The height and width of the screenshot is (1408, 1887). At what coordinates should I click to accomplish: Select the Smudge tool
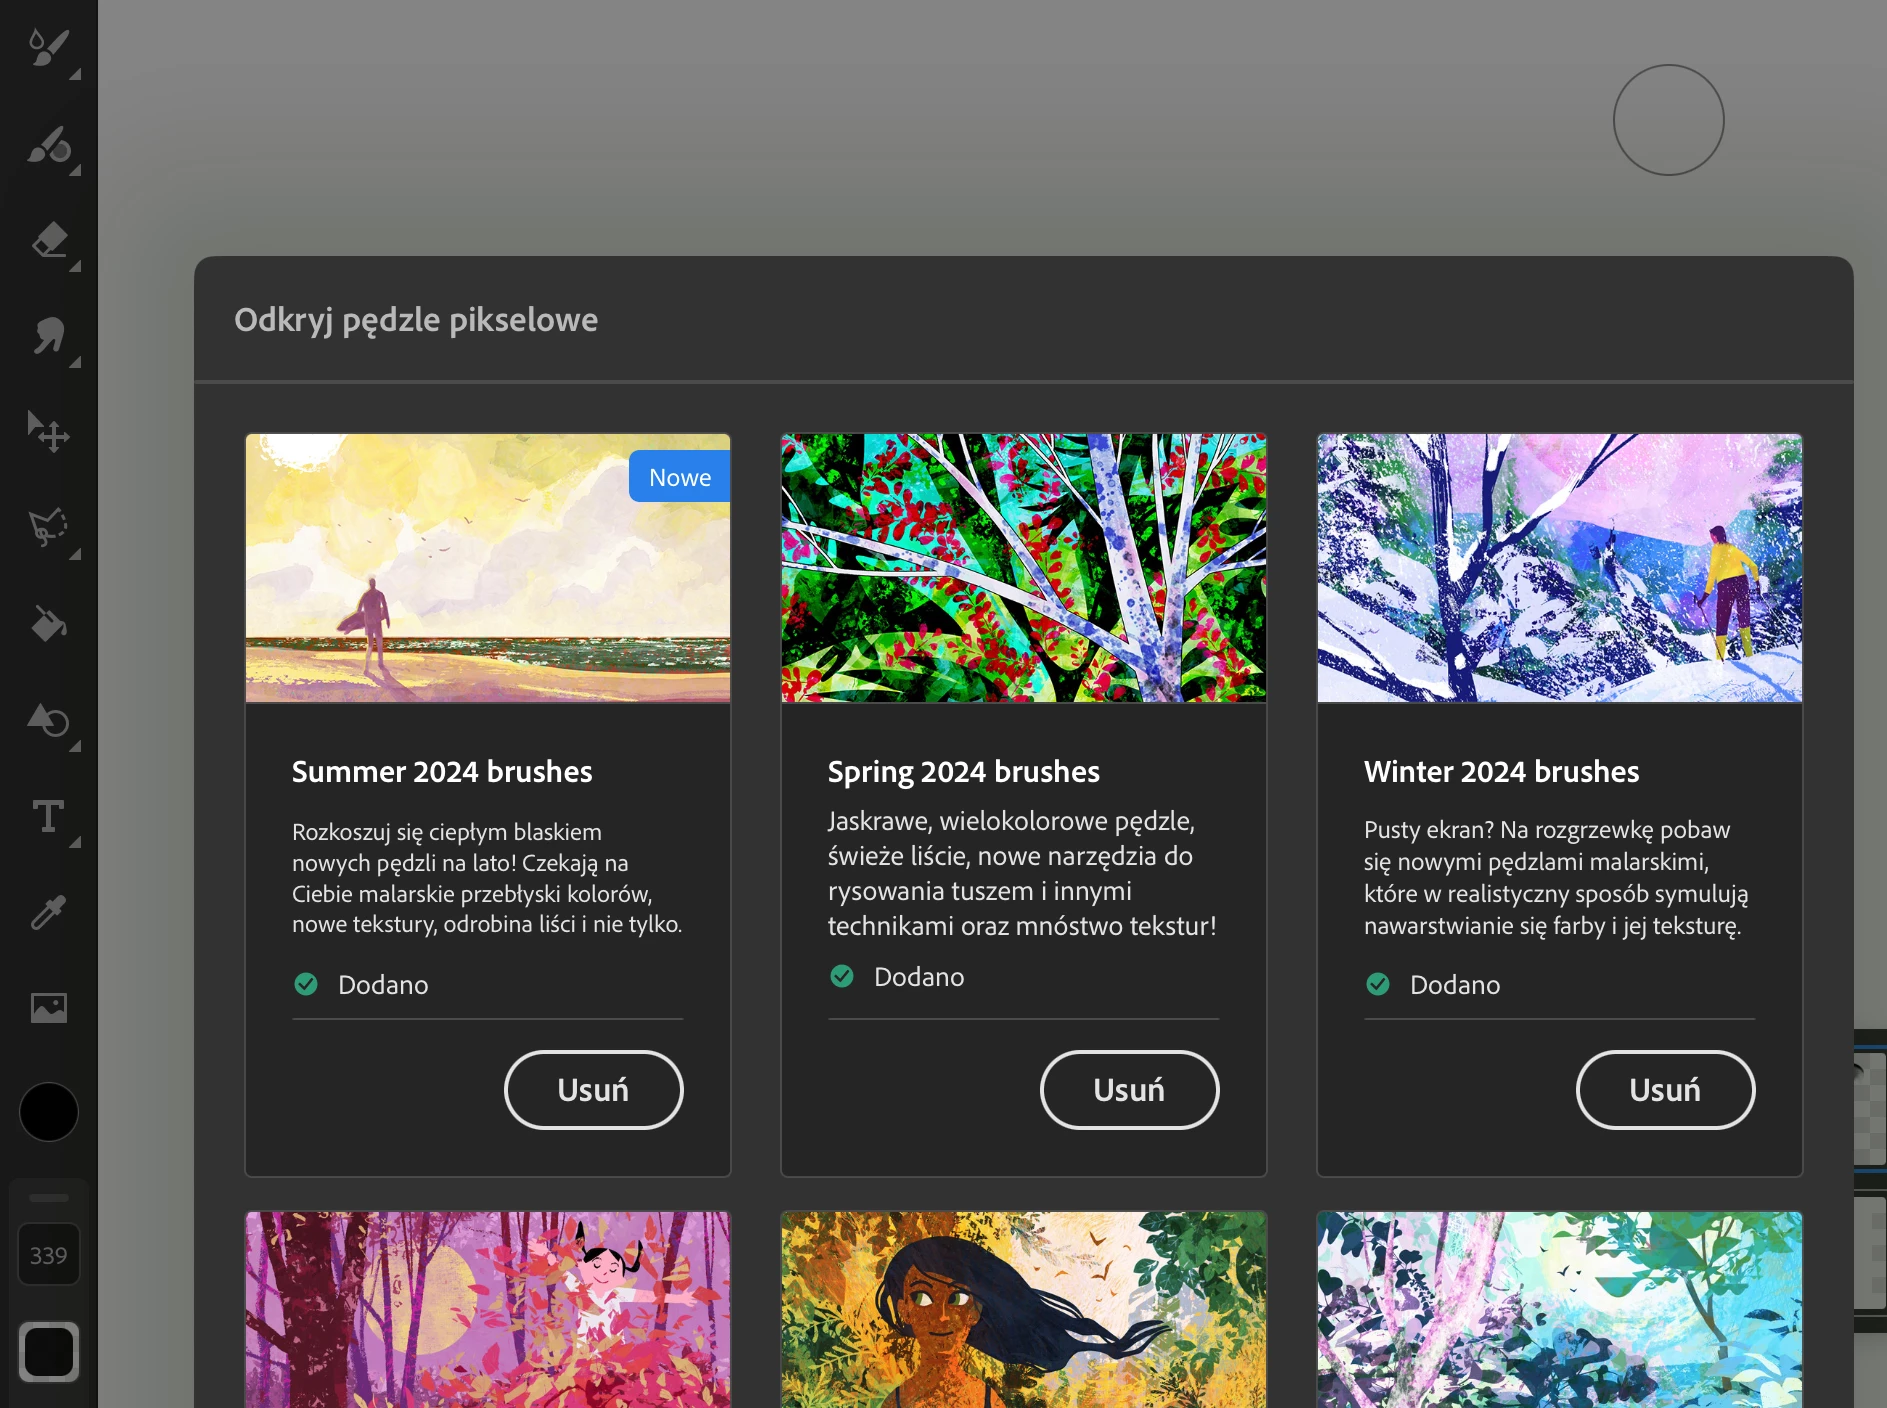48,336
